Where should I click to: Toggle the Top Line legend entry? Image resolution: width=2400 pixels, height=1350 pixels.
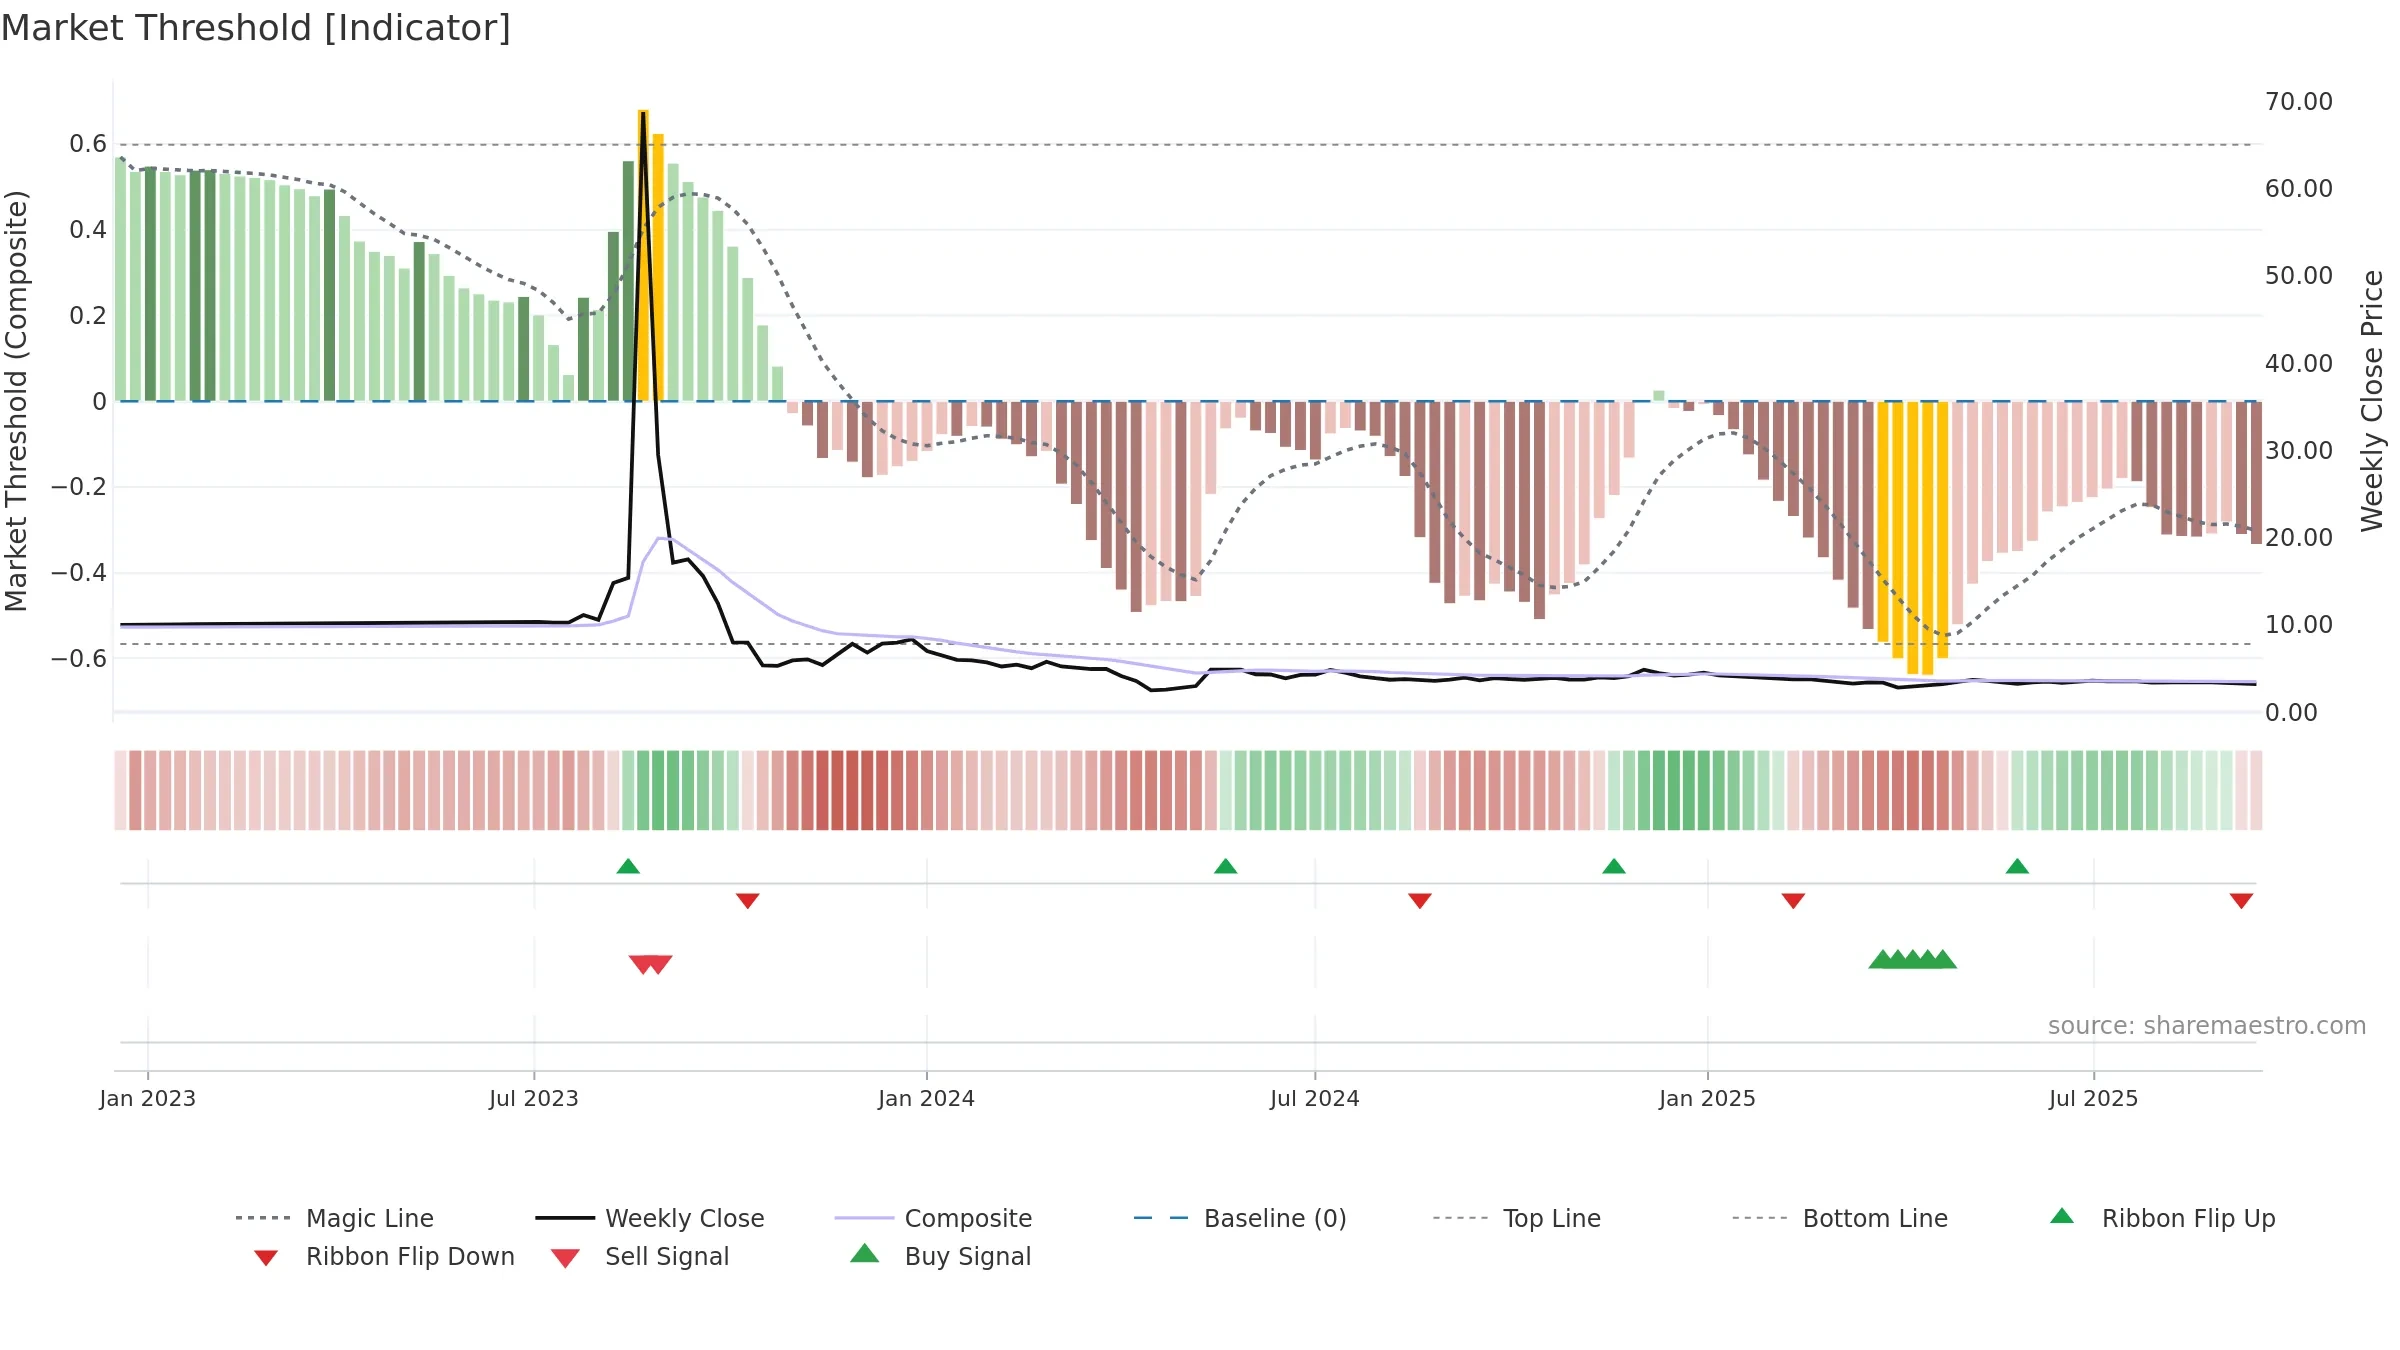click(x=1516, y=1218)
